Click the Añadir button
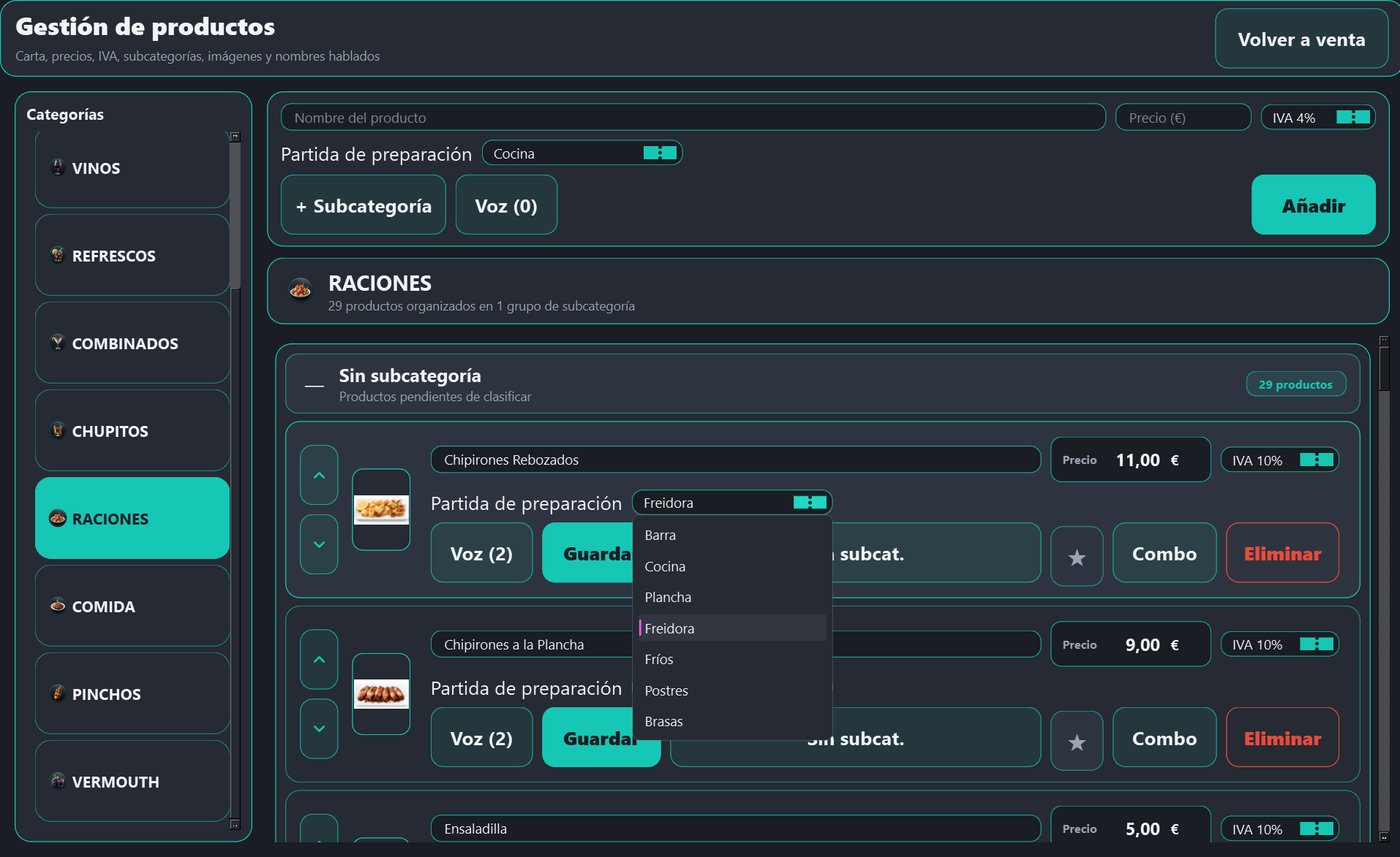Image resolution: width=1400 pixels, height=857 pixels. (1313, 205)
